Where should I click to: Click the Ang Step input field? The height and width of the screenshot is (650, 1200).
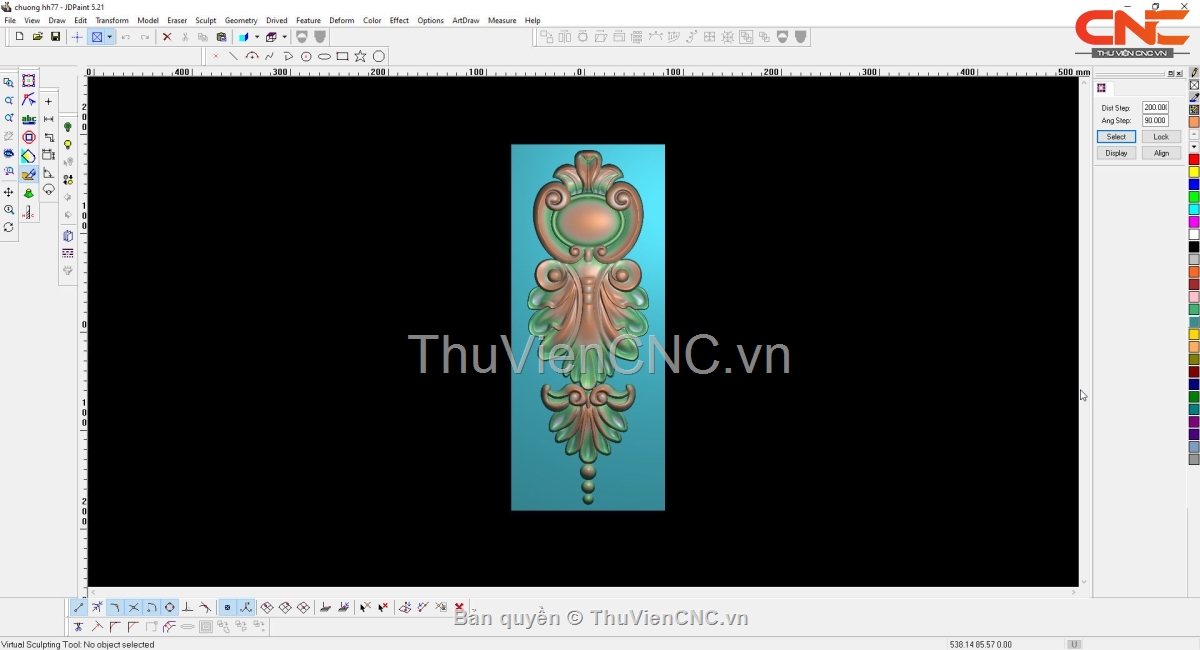point(1155,120)
